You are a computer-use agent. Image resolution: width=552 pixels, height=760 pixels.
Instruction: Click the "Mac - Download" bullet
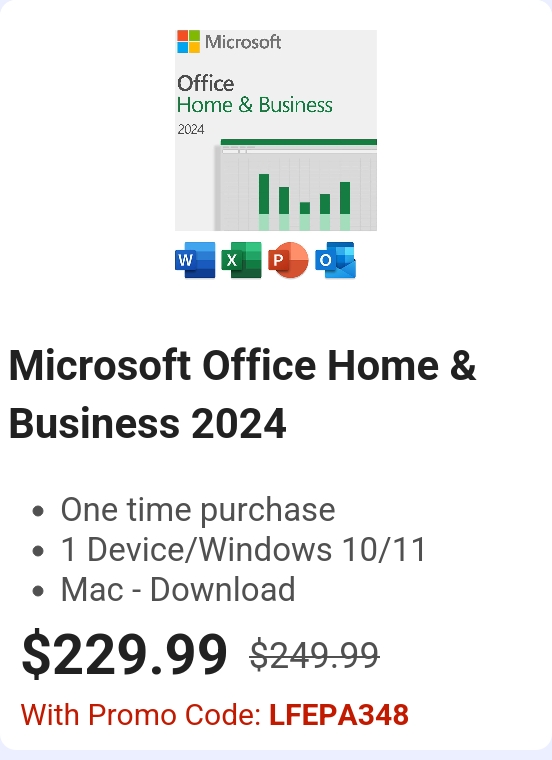click(178, 589)
